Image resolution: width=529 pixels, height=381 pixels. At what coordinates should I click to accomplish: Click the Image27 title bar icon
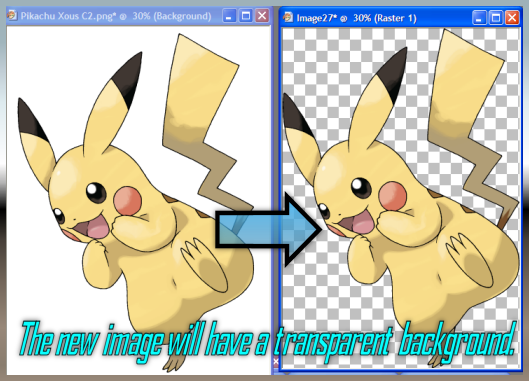pos(288,18)
